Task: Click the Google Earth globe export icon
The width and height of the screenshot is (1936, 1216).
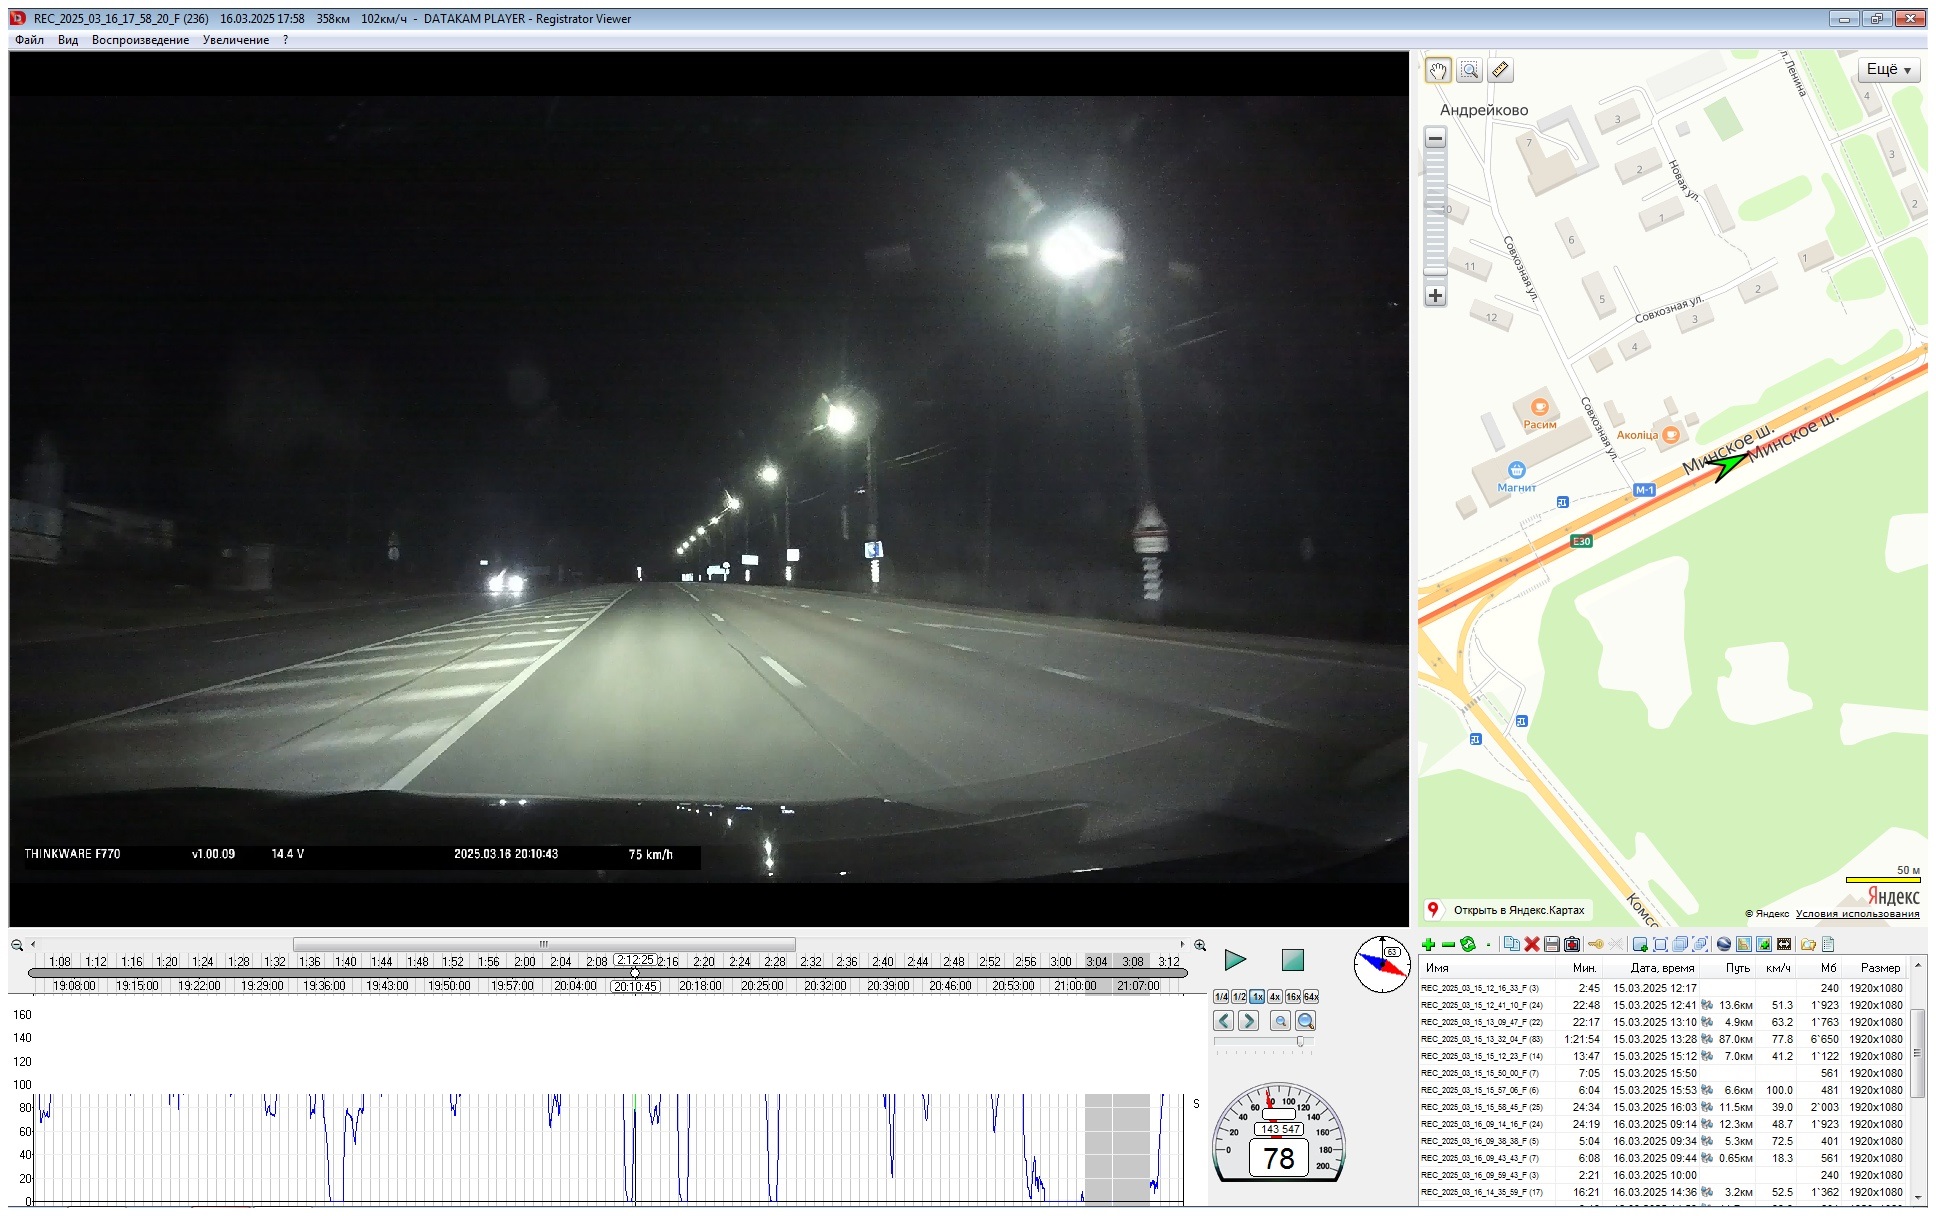Action: [1723, 944]
